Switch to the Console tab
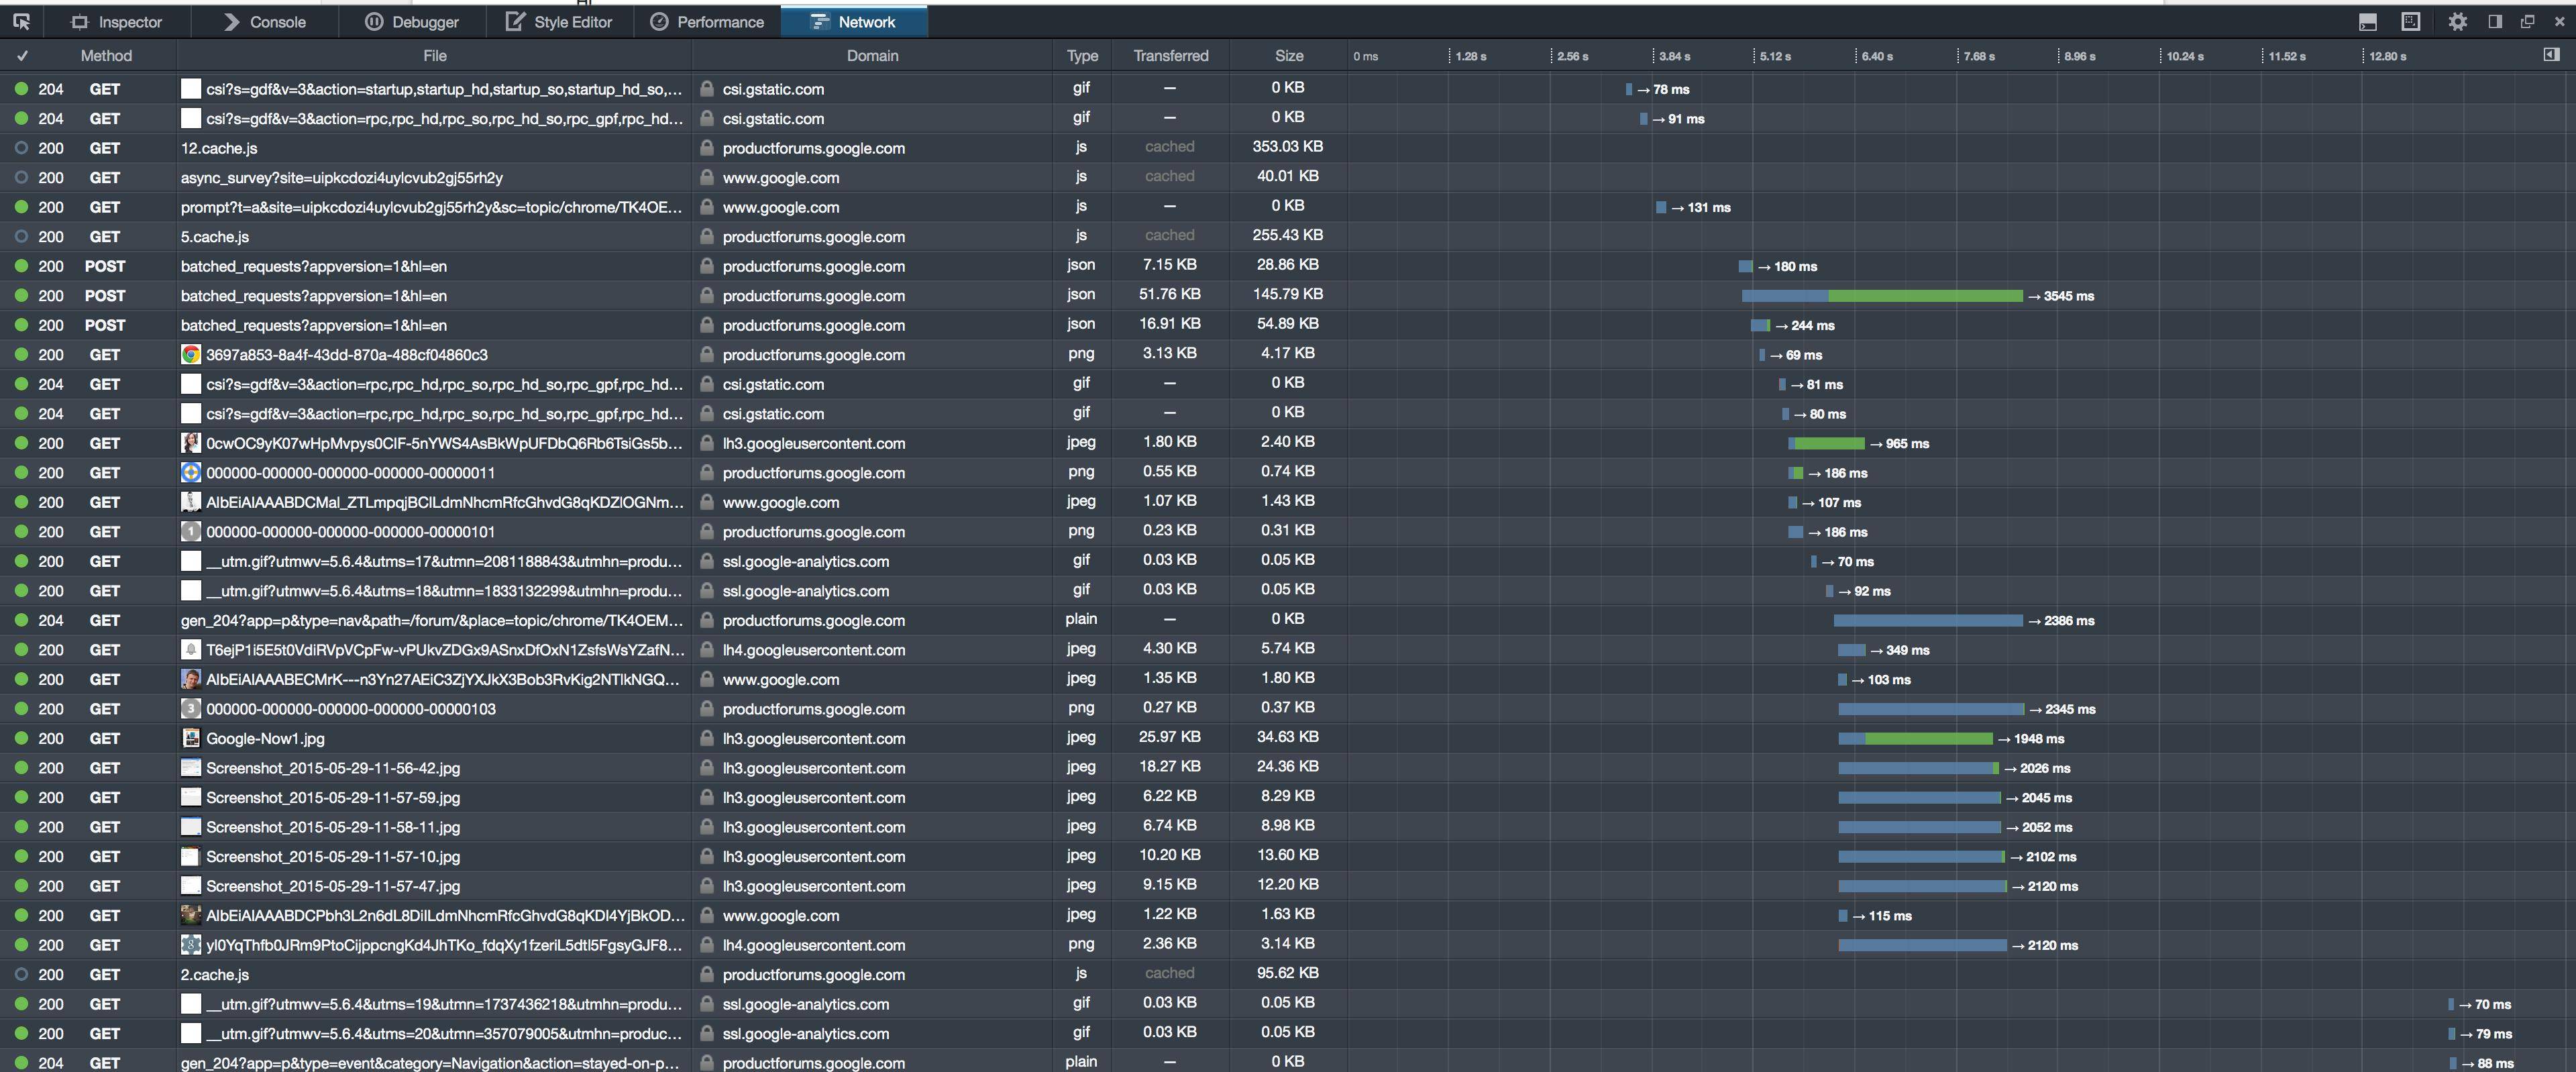Screen dimensions: 2576x1072 pos(264,22)
